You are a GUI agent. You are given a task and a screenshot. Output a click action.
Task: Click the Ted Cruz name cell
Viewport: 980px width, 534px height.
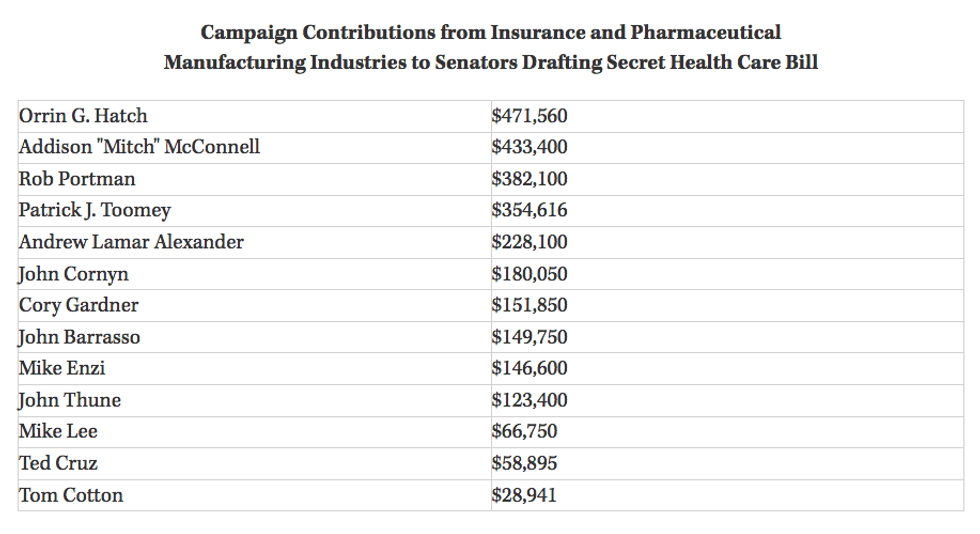tap(58, 463)
